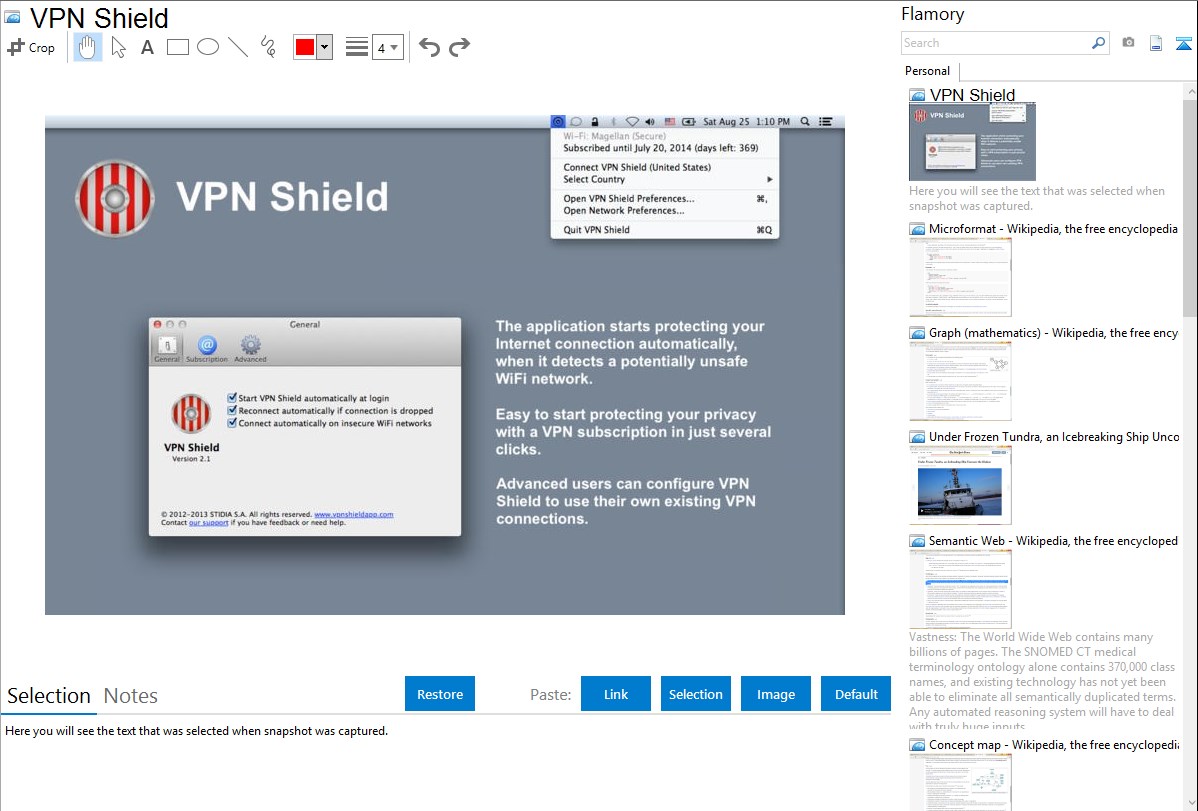Open the Subscription preferences pane icon
1198x811 pixels.
click(x=207, y=349)
